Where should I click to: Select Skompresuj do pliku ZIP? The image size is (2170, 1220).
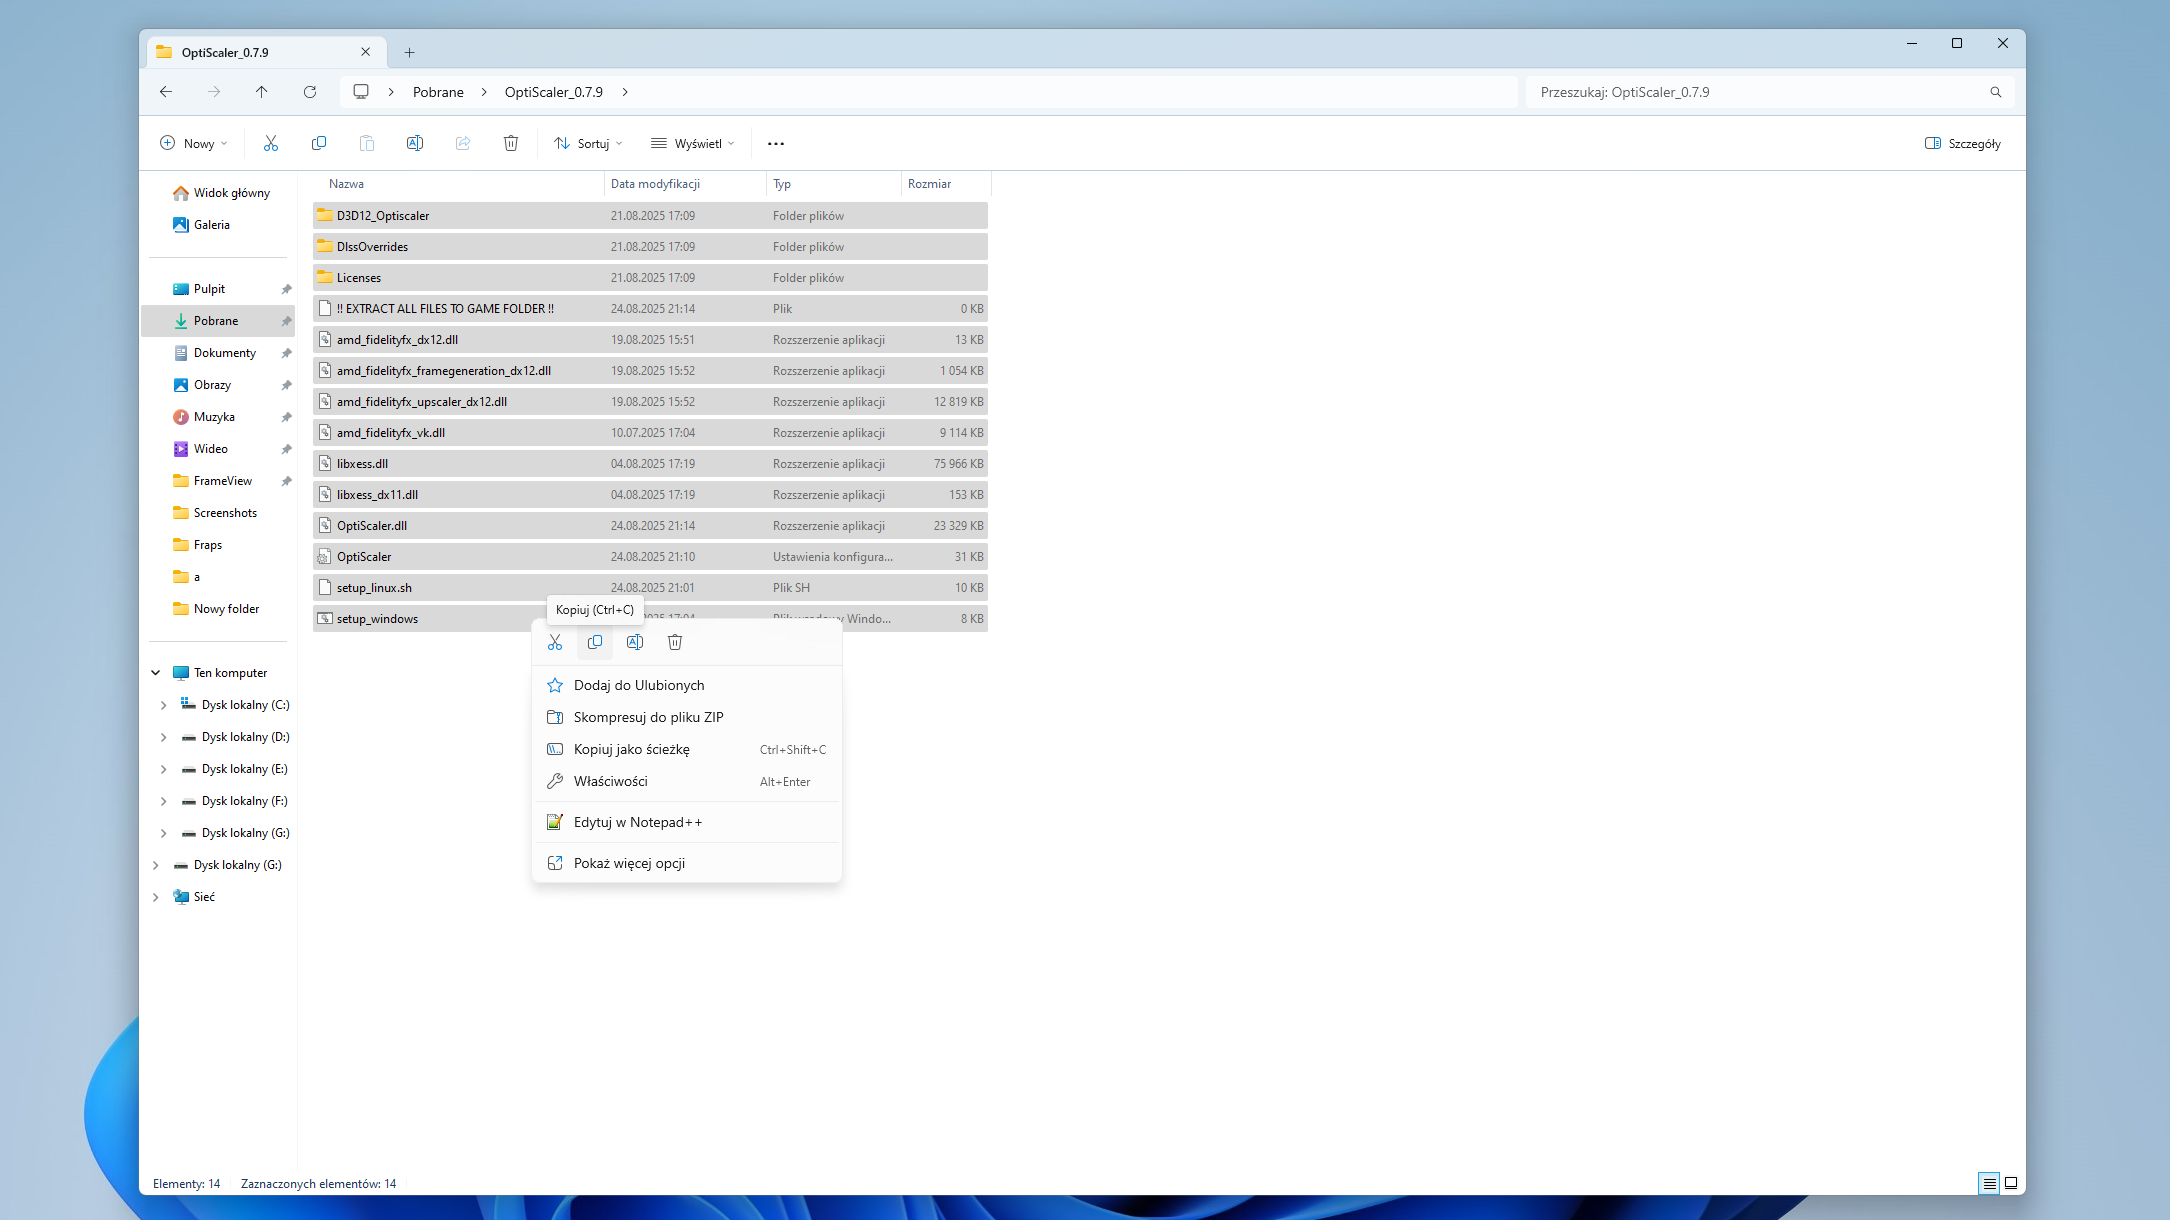coord(687,717)
